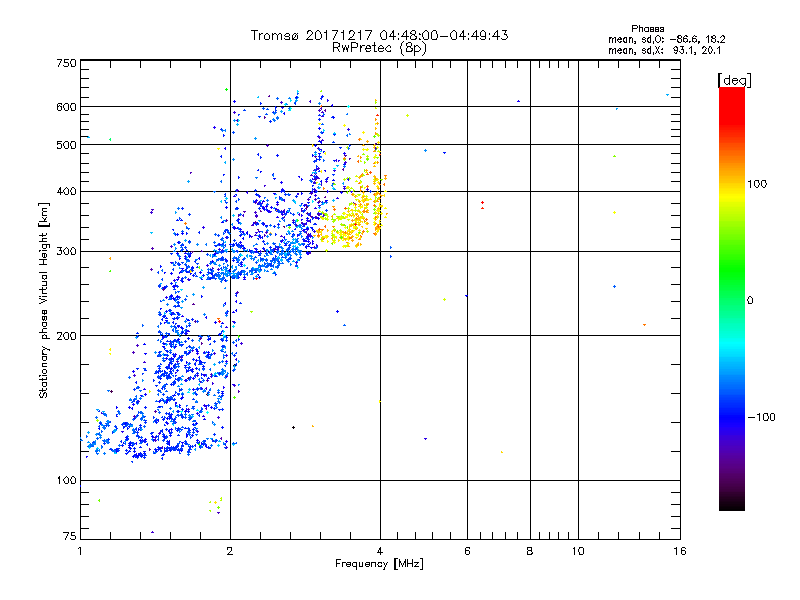Click the y-axis tick label '750'

(66, 63)
